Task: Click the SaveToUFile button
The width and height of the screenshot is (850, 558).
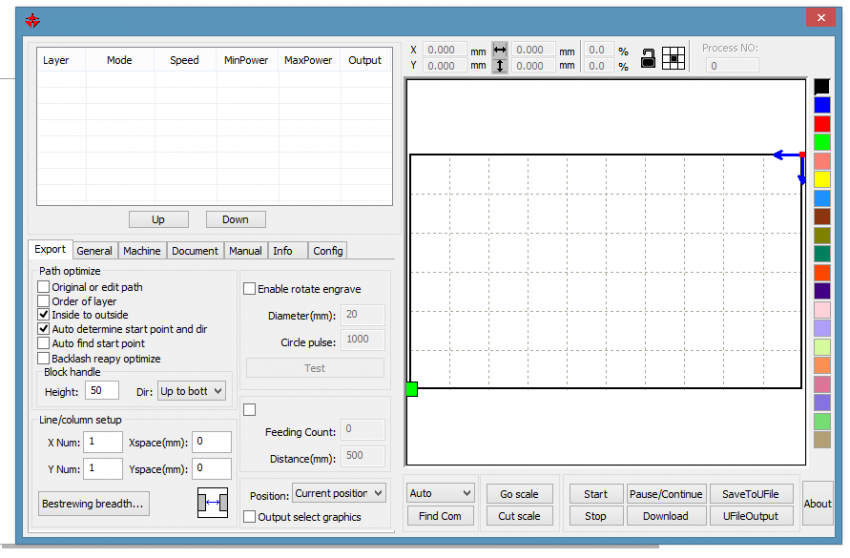Action: click(x=751, y=494)
